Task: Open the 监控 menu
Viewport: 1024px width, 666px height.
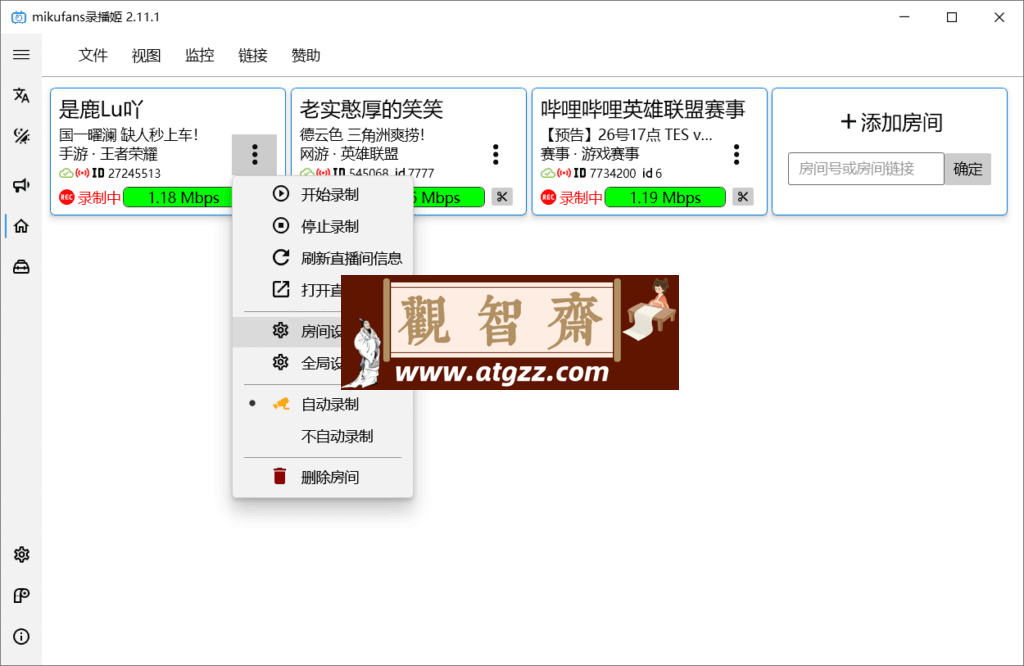Action: [x=199, y=56]
